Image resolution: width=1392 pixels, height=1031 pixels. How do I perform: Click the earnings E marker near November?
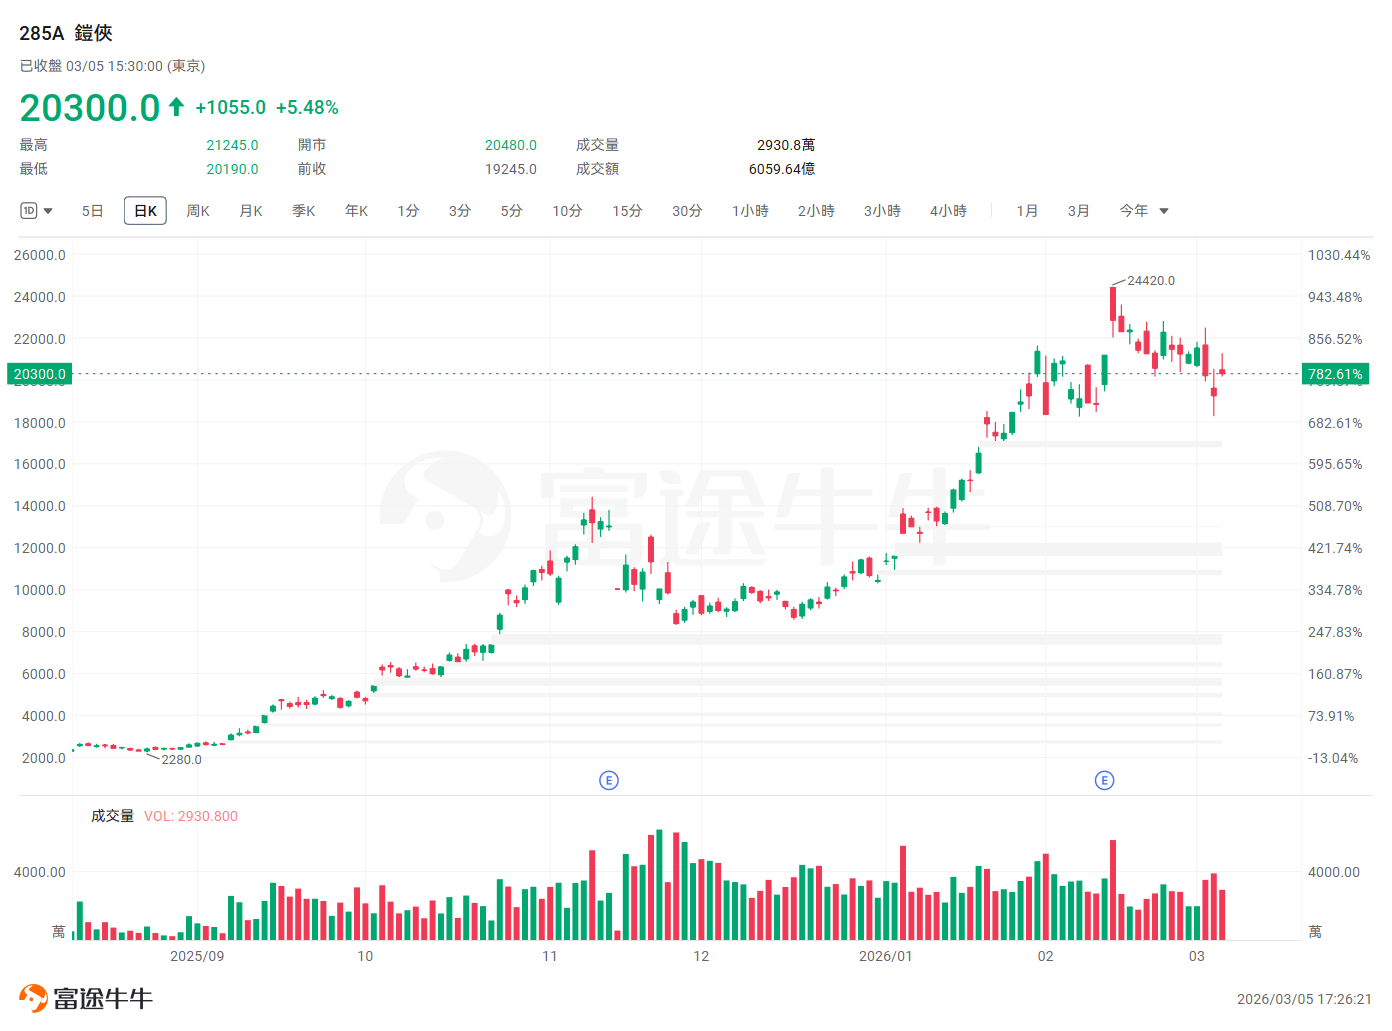[608, 780]
